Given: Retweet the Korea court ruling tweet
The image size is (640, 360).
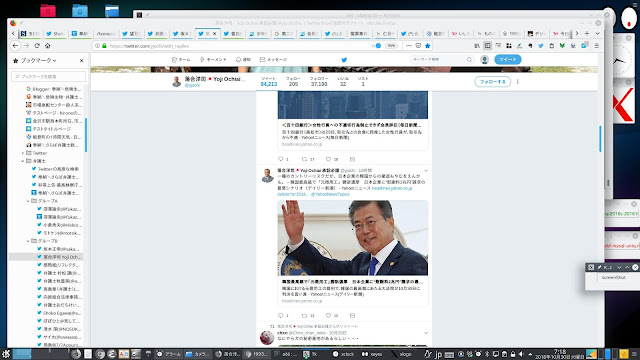Looking at the screenshot, I should pyautogui.click(x=304, y=316).
